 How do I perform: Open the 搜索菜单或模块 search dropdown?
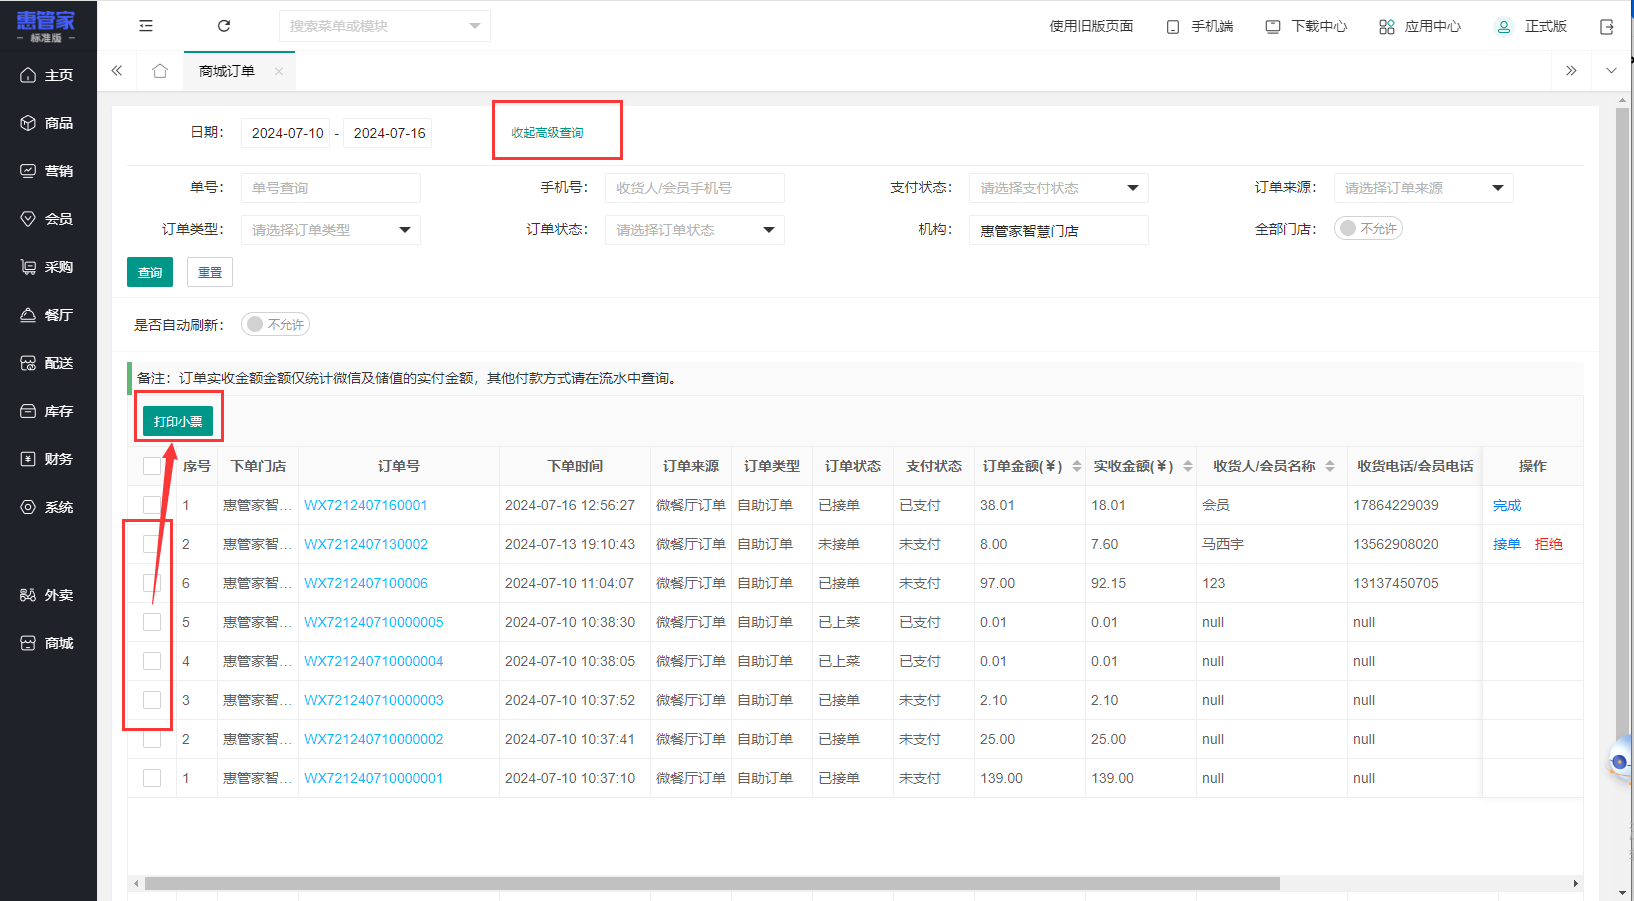385,26
